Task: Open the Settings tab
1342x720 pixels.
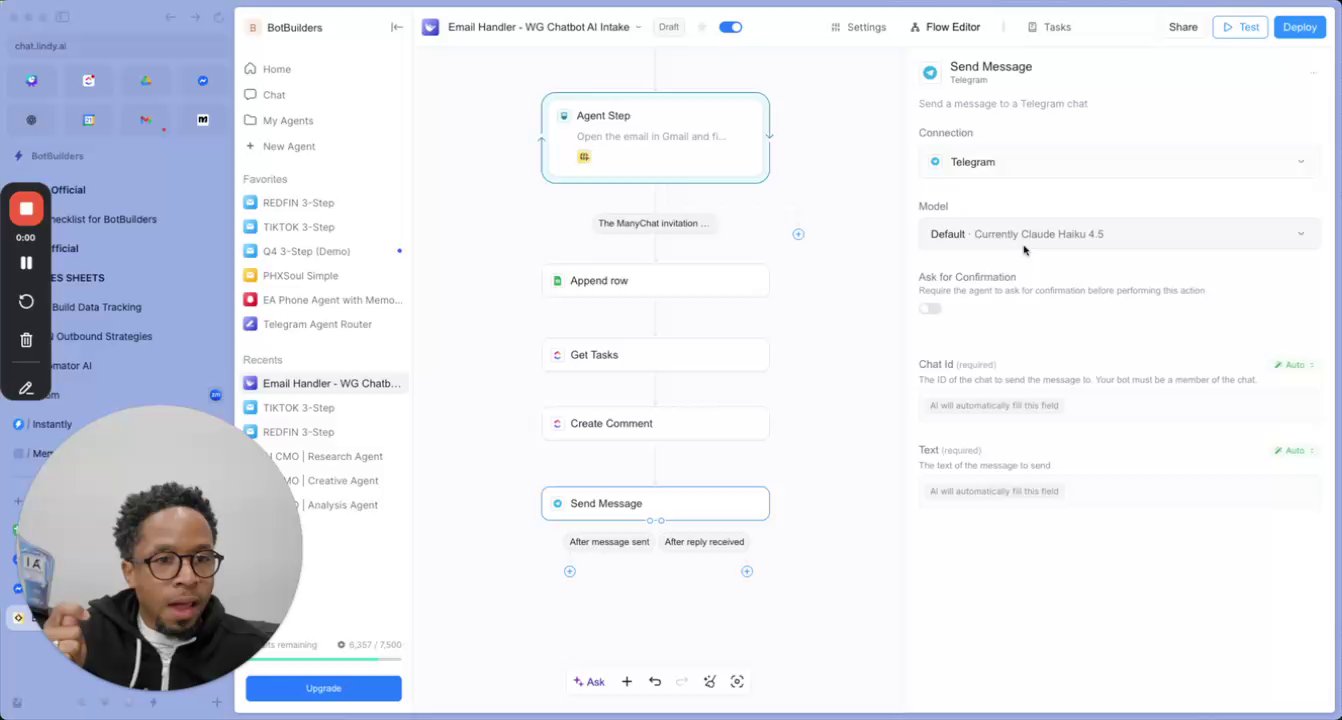Action: (858, 27)
